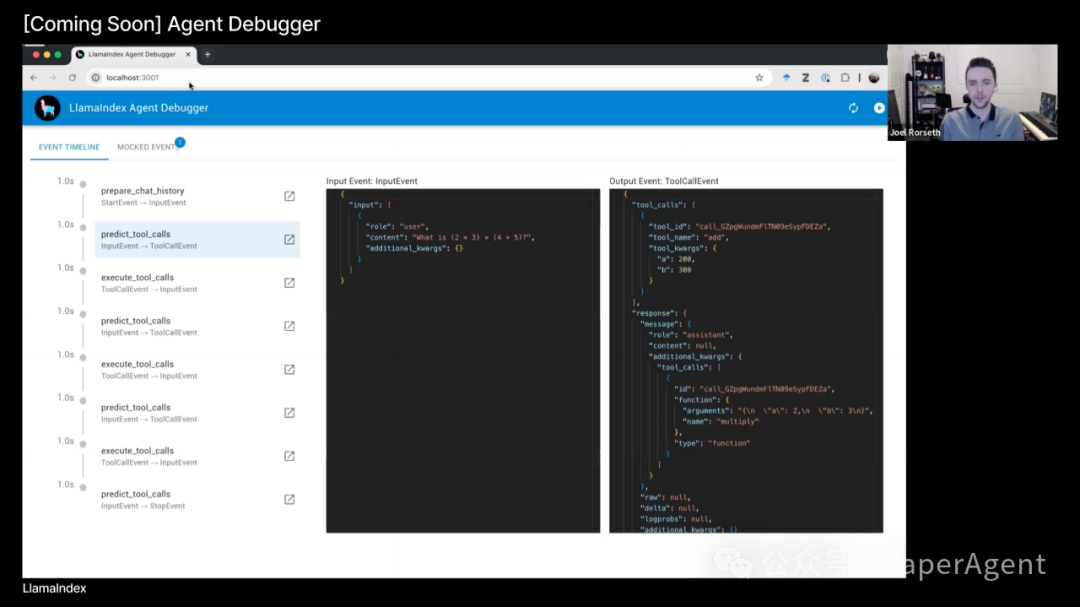The image size is (1080, 607).
Task: Click the timeline dot beside prepare_chat_history
Action: pos(83,185)
